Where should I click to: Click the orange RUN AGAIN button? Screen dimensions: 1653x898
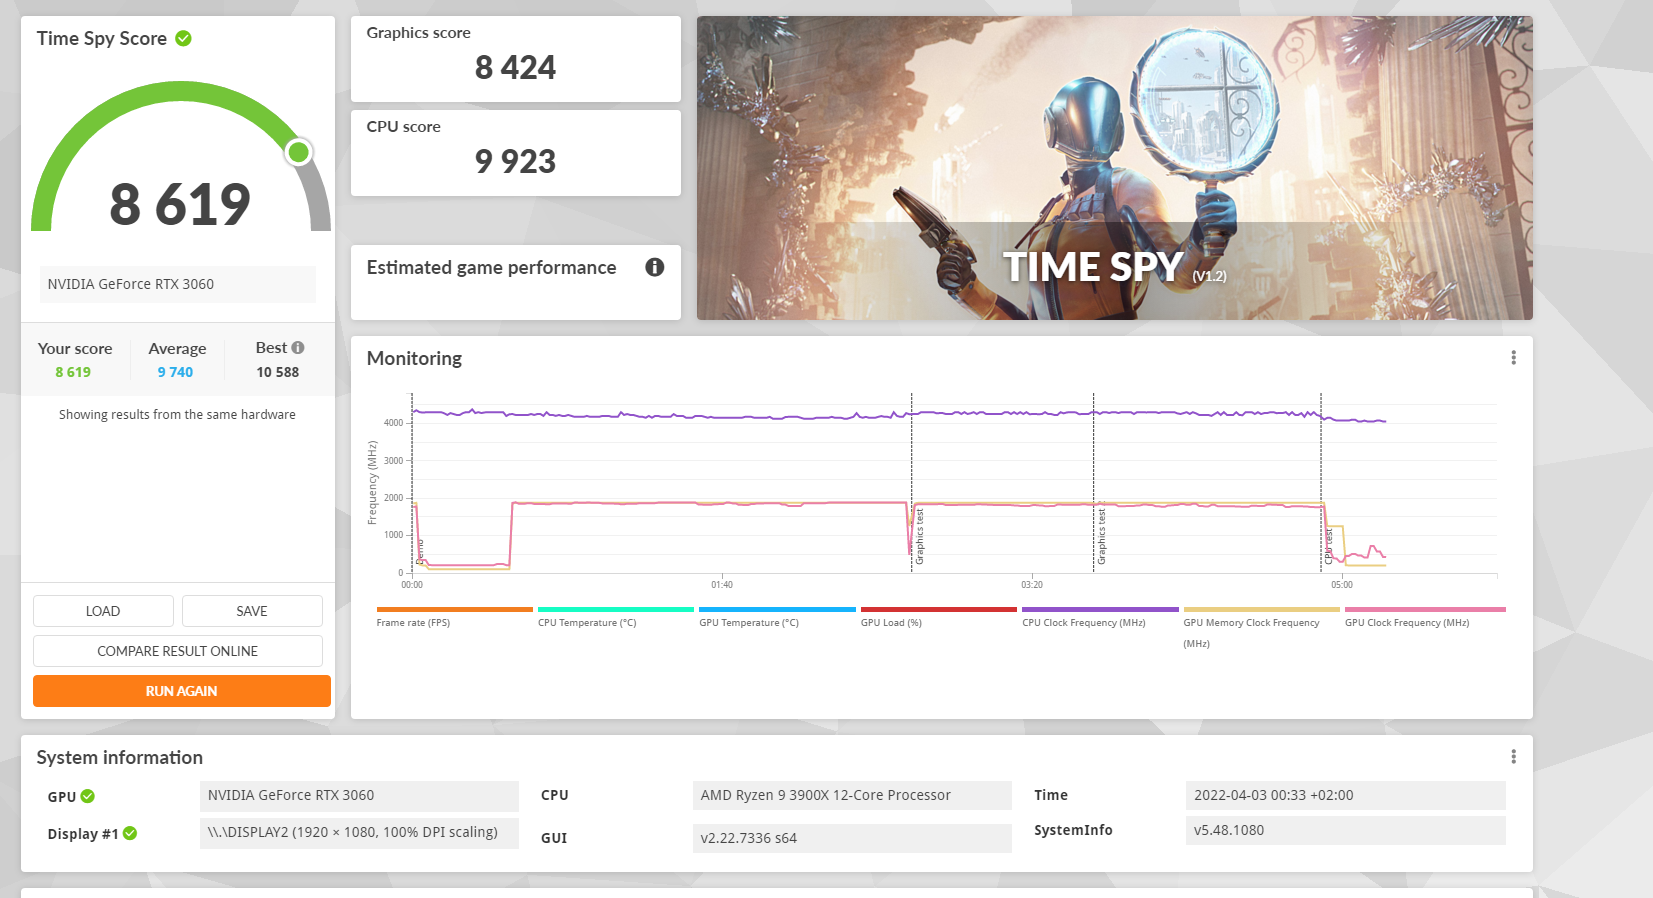coord(182,691)
